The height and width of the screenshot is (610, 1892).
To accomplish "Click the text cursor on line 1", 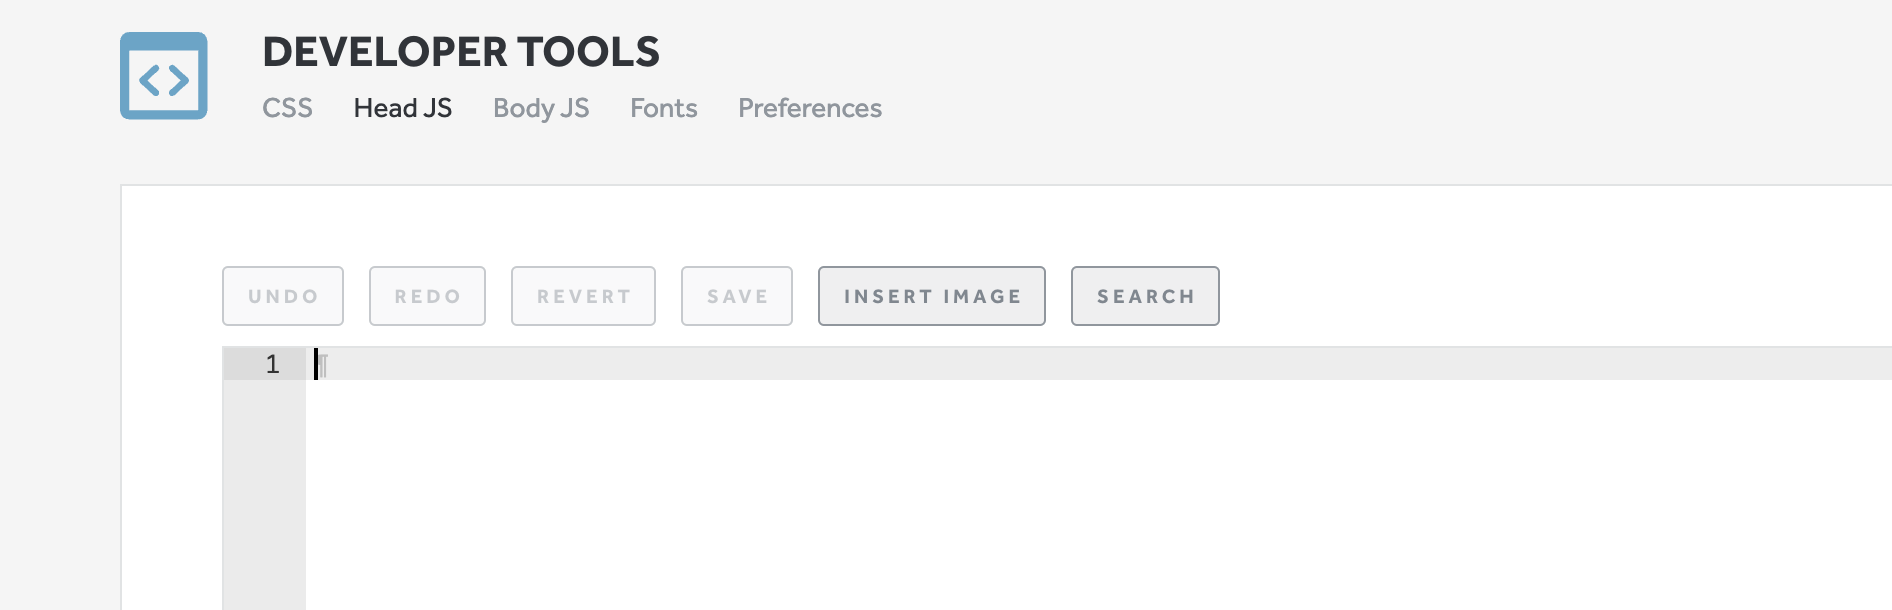I will pyautogui.click(x=319, y=366).
